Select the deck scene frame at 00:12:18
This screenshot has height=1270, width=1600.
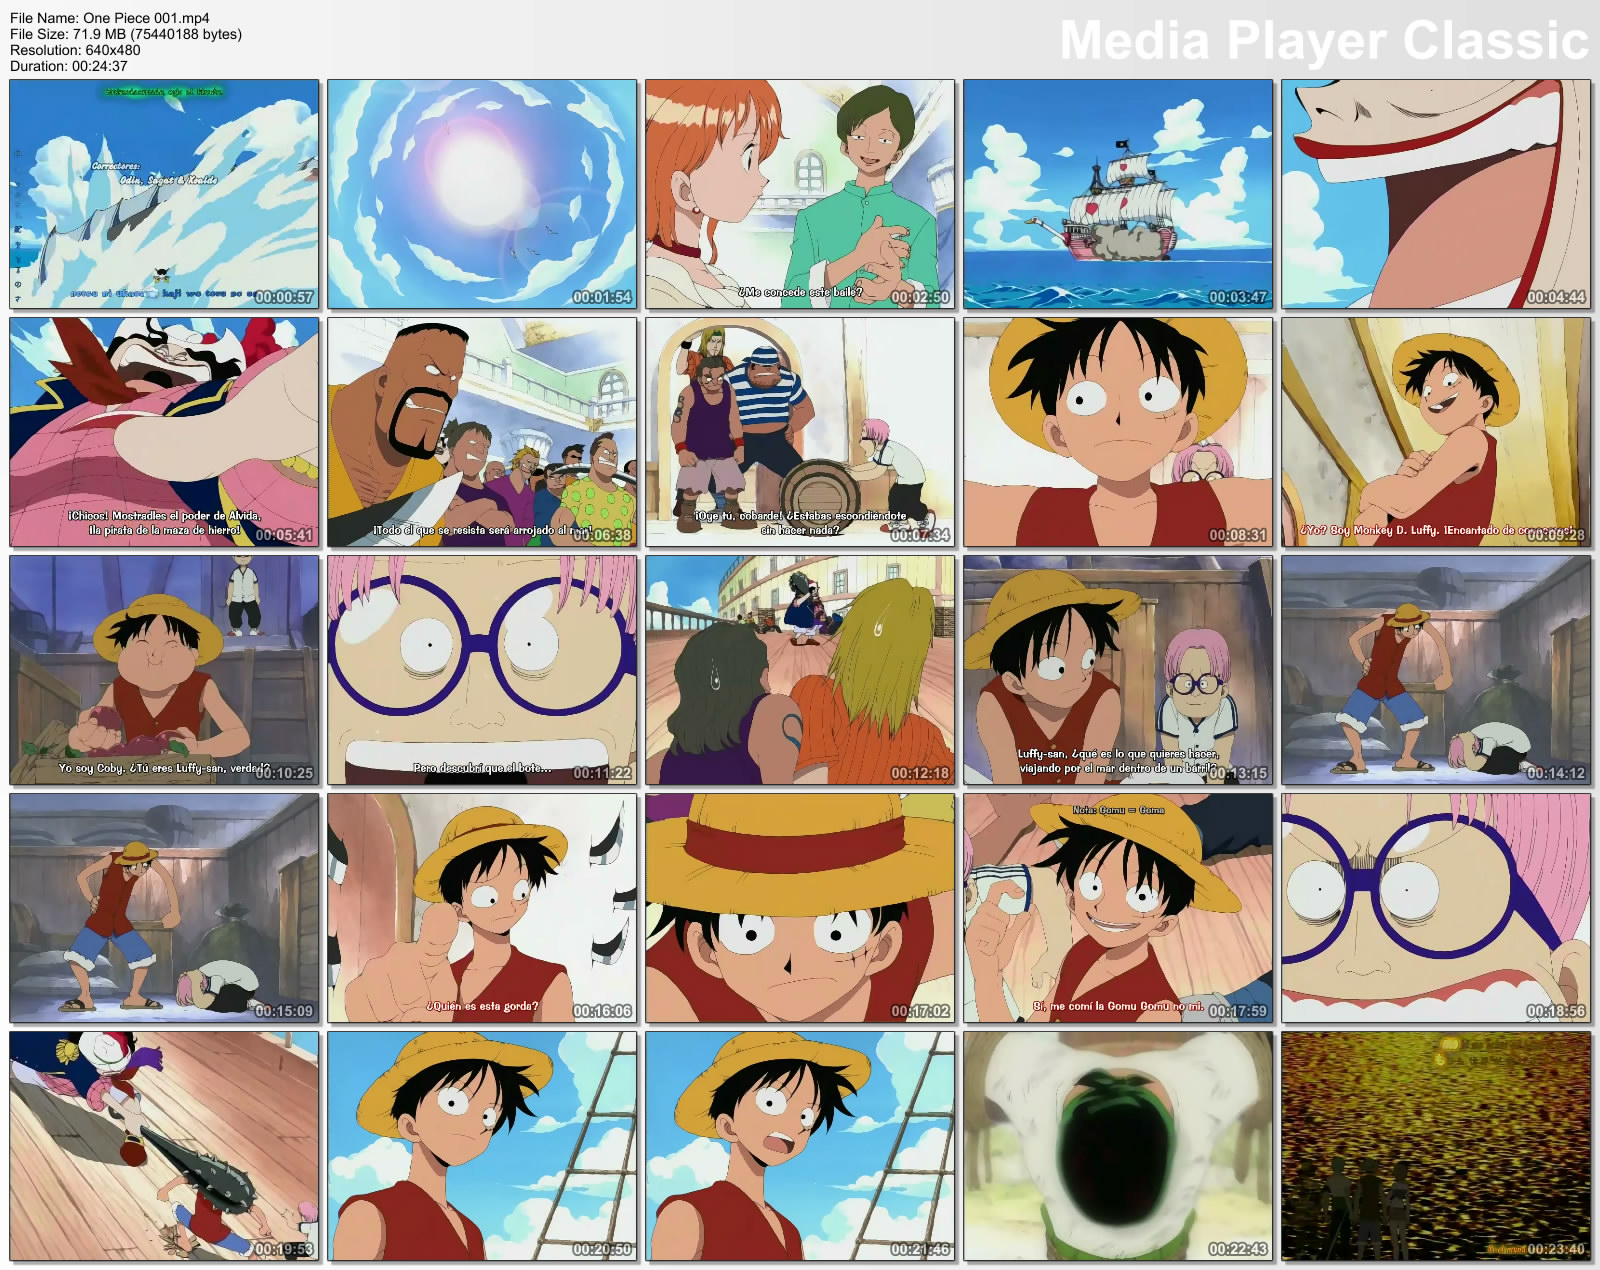point(800,670)
